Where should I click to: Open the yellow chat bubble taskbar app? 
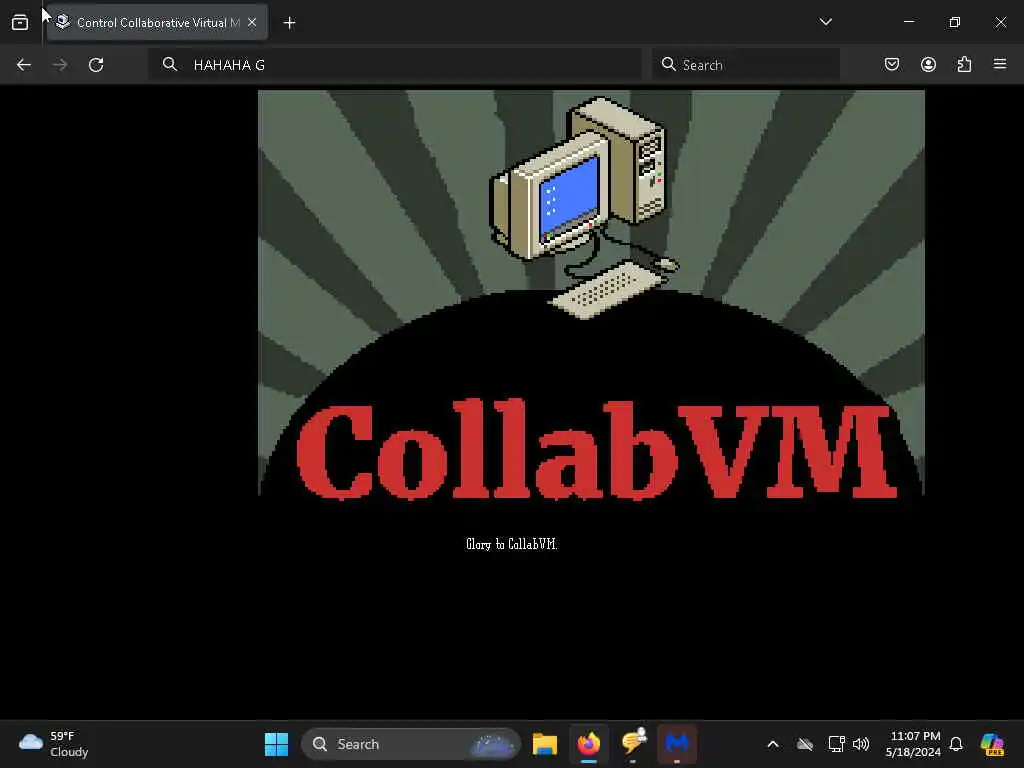[x=633, y=744]
